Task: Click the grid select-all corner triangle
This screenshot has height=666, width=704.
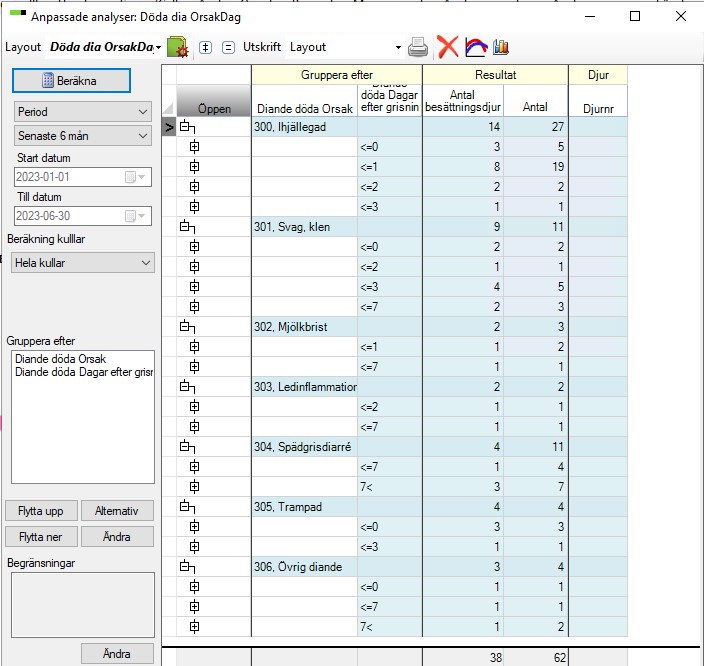Action: (x=169, y=107)
